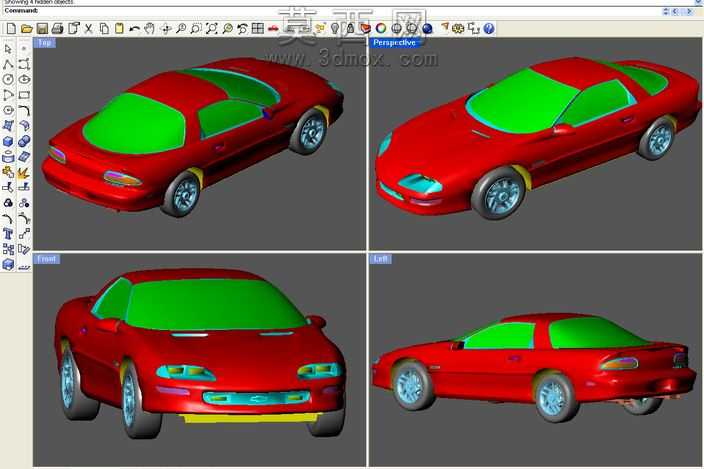This screenshot has height=469, width=704.
Task: Select the Join tool
Action: (8, 172)
